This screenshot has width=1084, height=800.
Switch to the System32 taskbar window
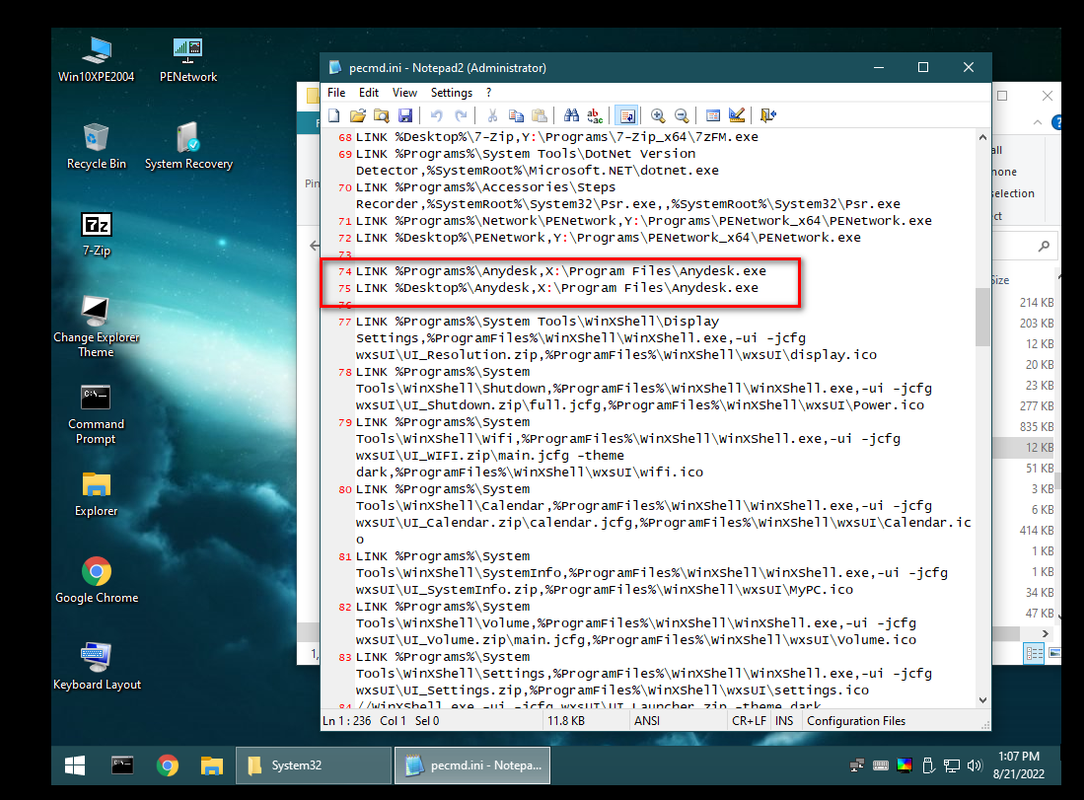point(314,765)
